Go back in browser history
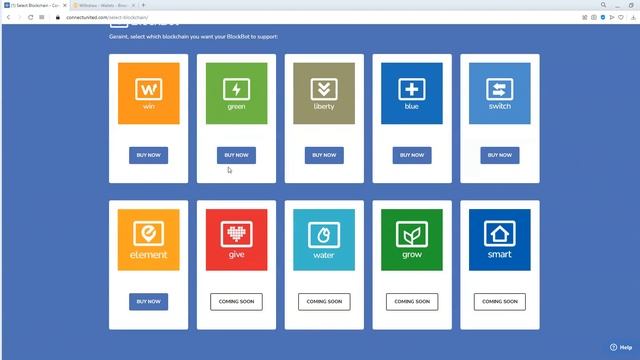The width and height of the screenshot is (640, 360). point(8,18)
